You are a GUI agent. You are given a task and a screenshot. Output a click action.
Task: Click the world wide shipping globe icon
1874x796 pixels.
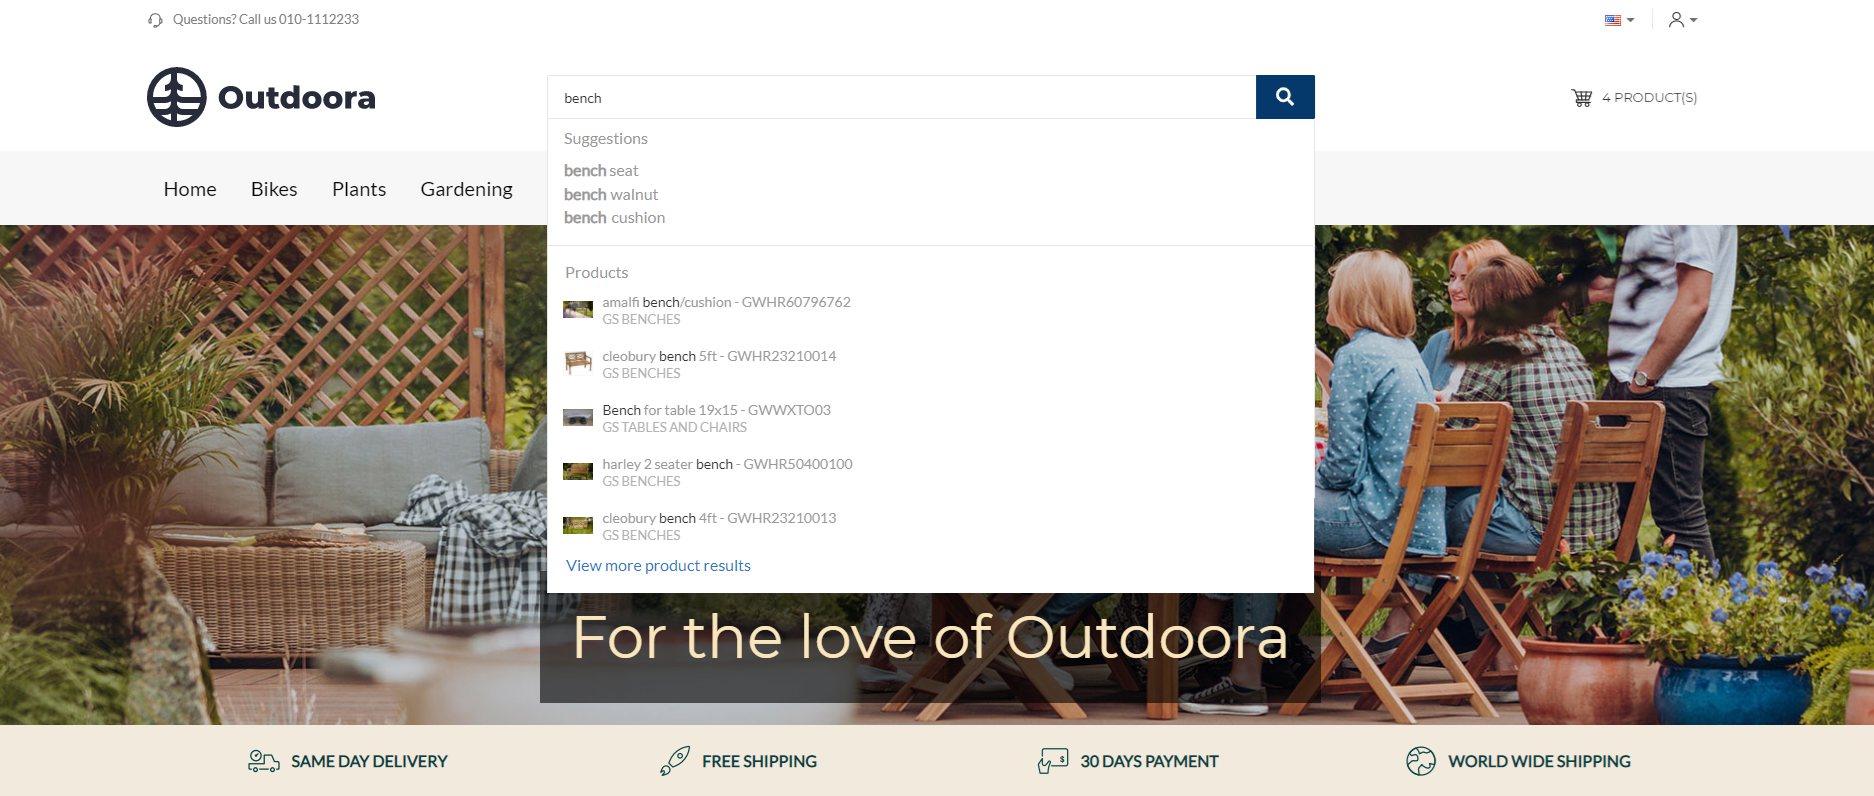click(1421, 761)
